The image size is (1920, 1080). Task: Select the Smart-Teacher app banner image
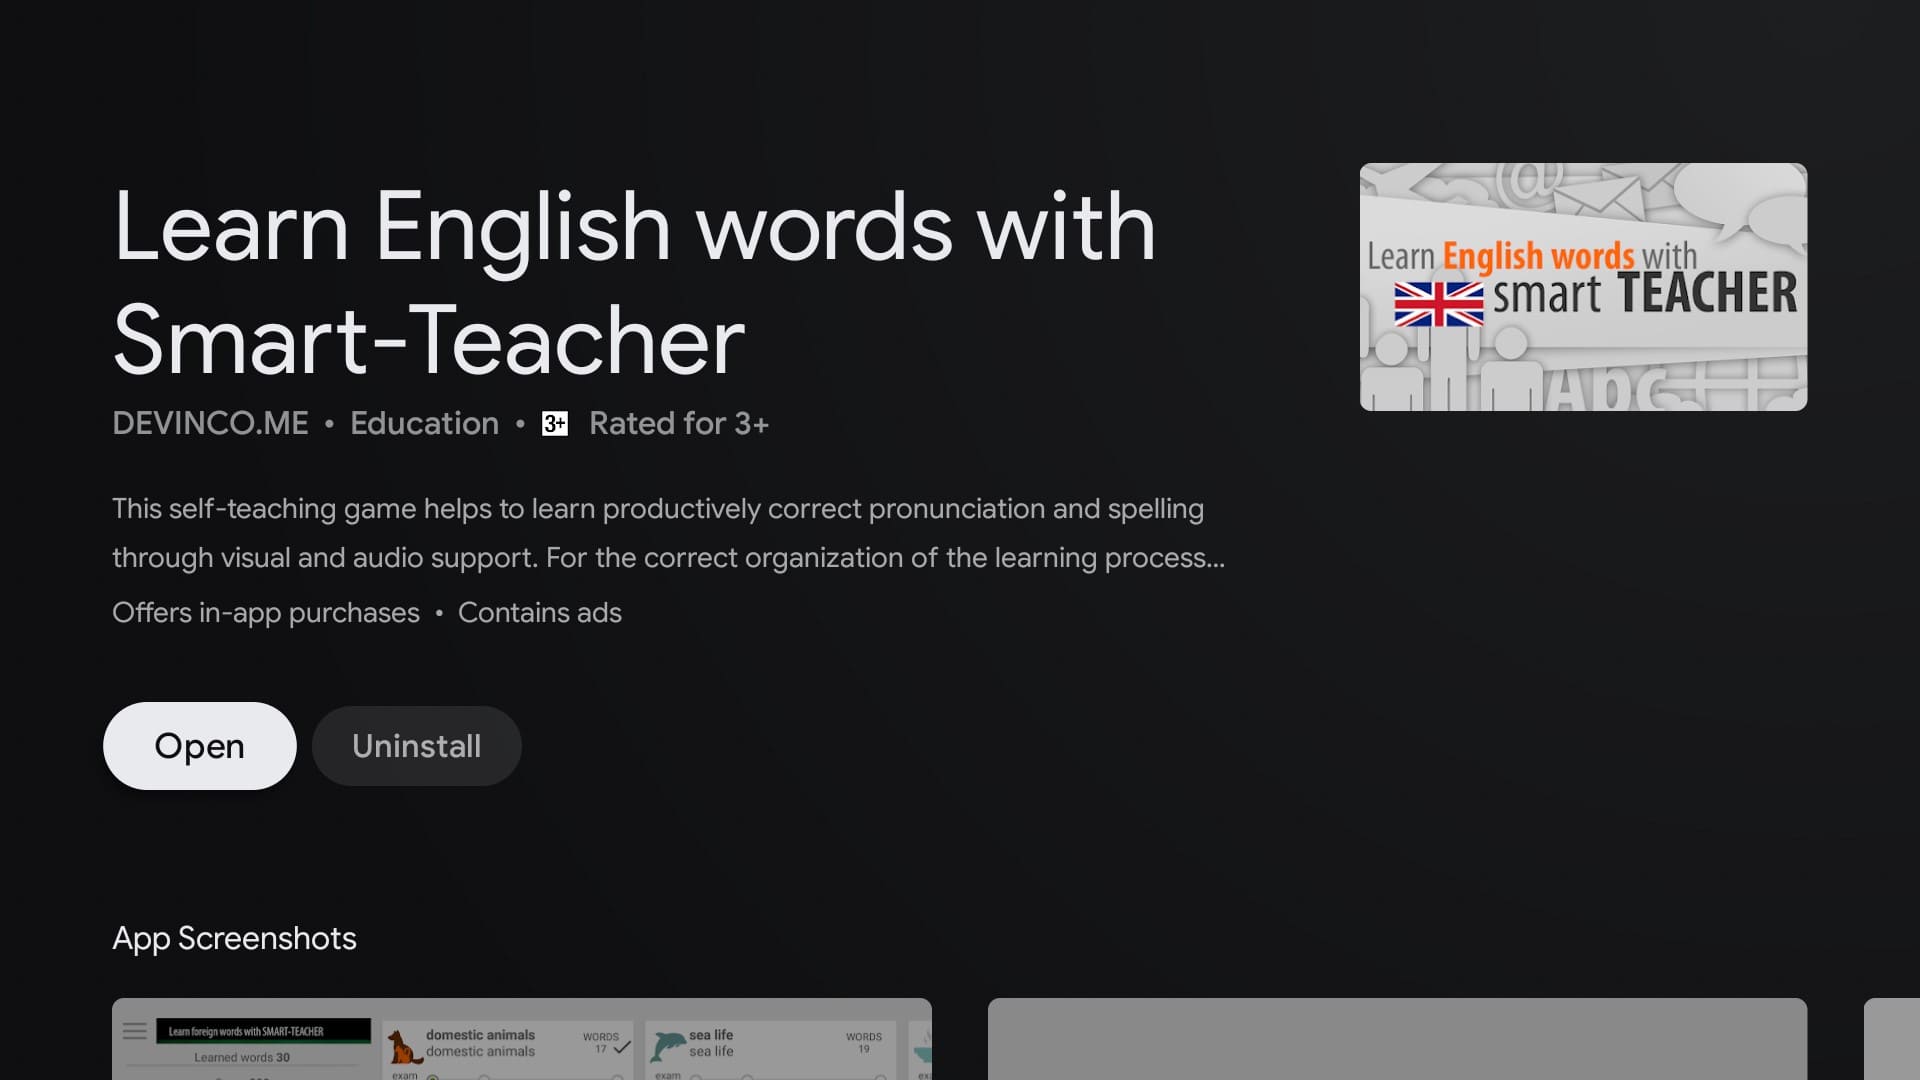(x=1583, y=286)
